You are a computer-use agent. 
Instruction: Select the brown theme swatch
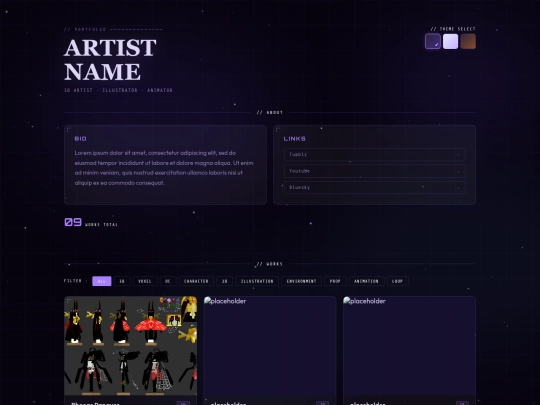tap(468, 41)
